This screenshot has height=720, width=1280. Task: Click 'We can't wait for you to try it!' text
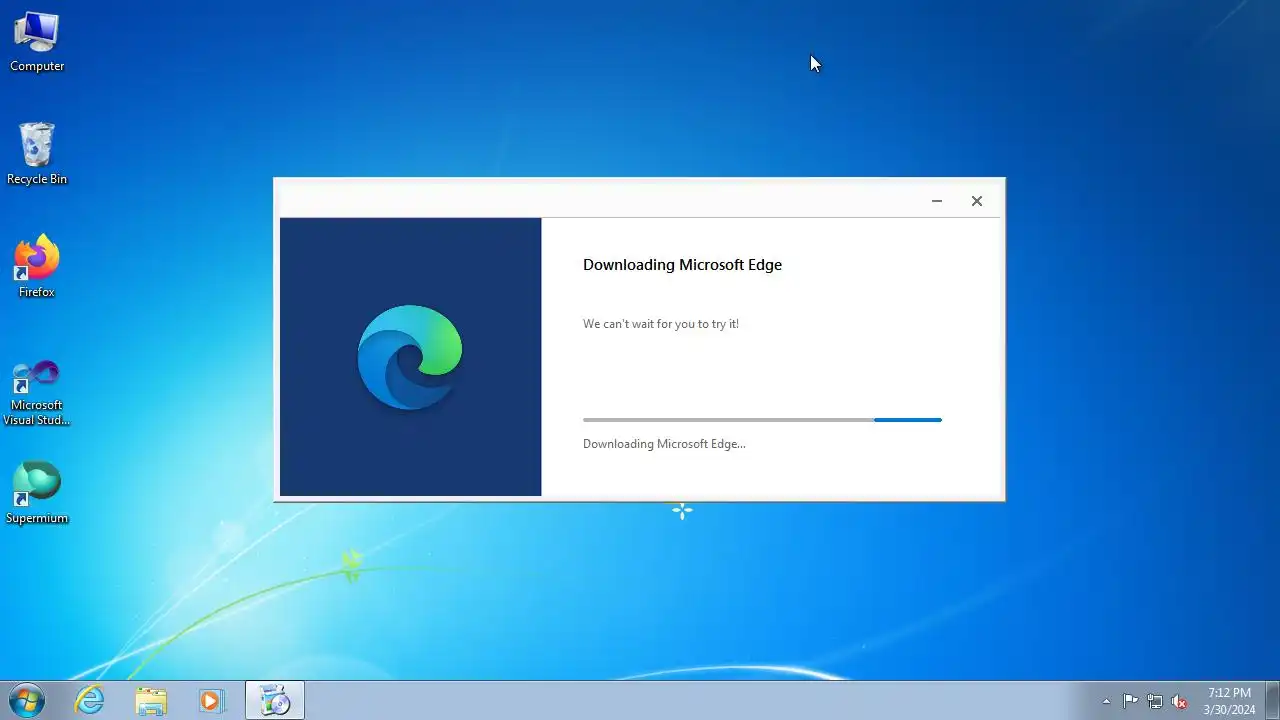661,324
